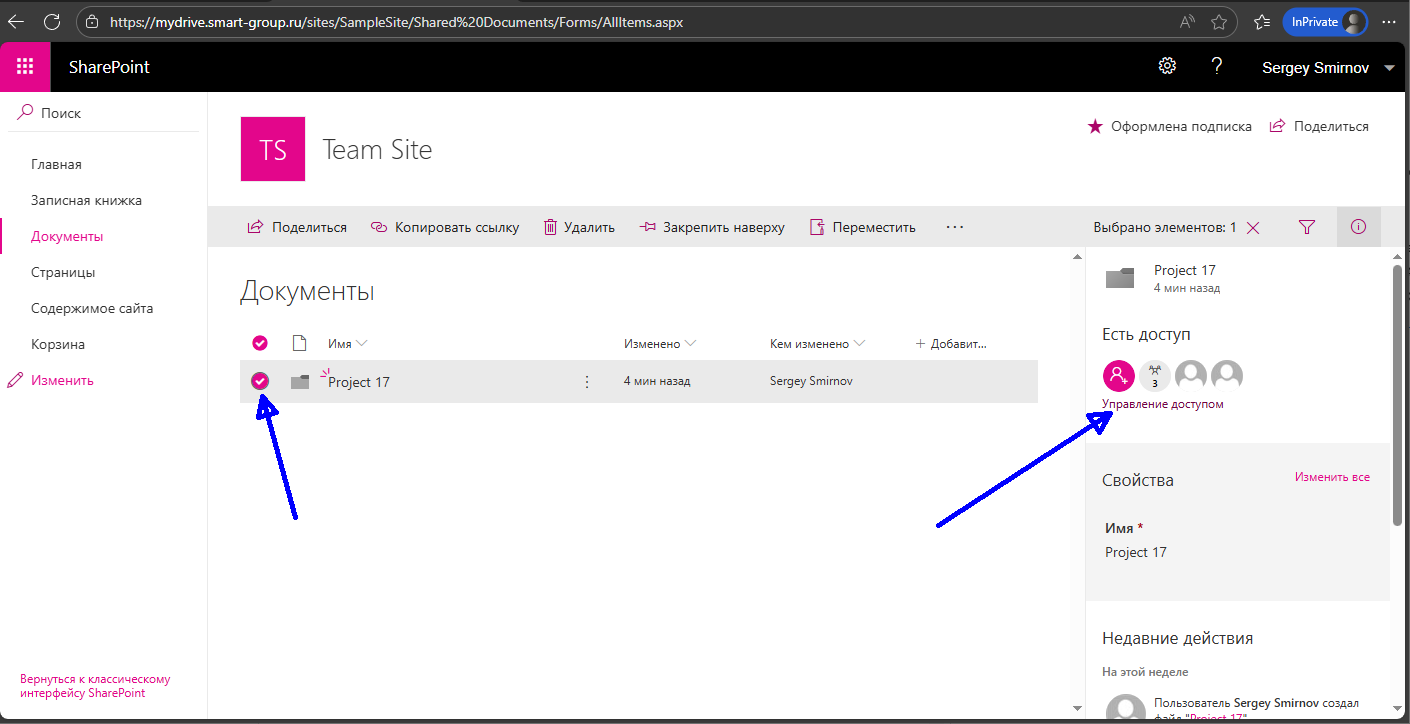The height and width of the screenshot is (724, 1410).
Task: Open toolbar overflow three-dots menu
Action: tap(954, 227)
